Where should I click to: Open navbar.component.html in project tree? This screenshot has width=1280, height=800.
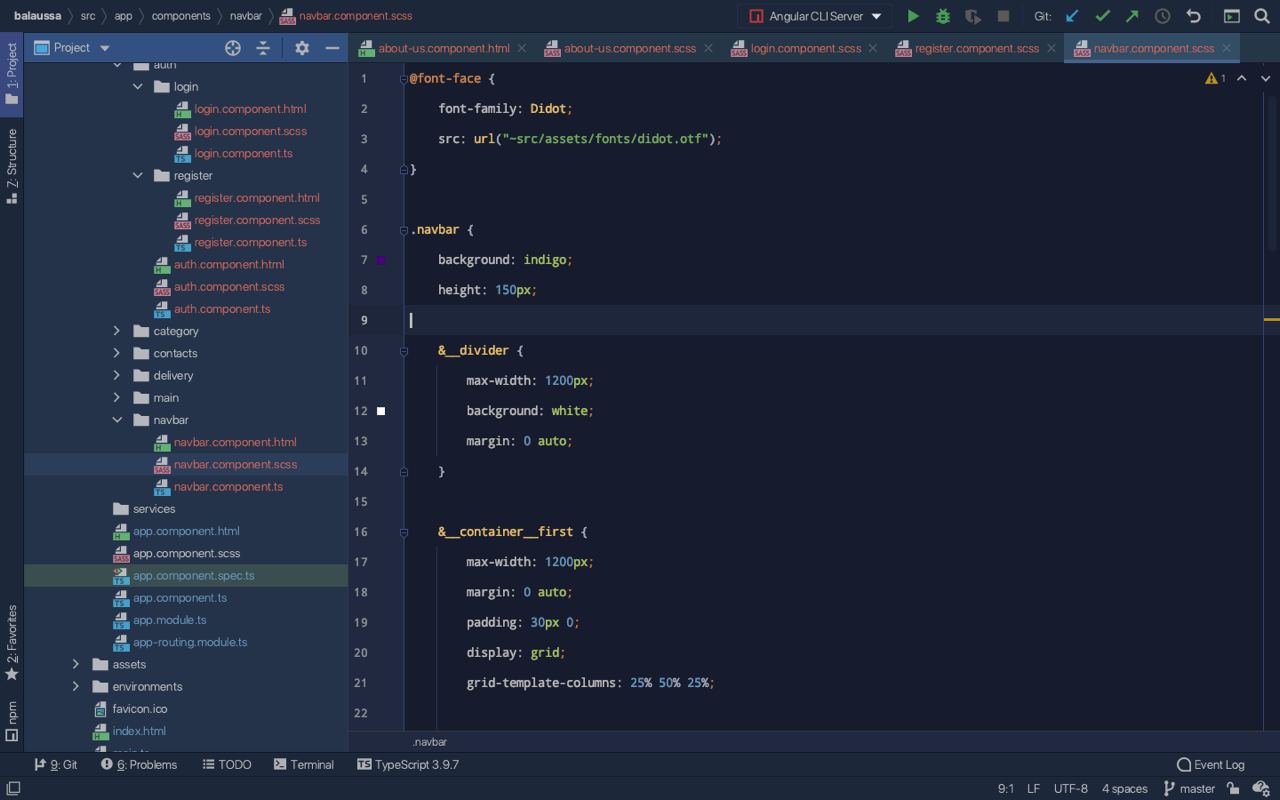[235, 442]
